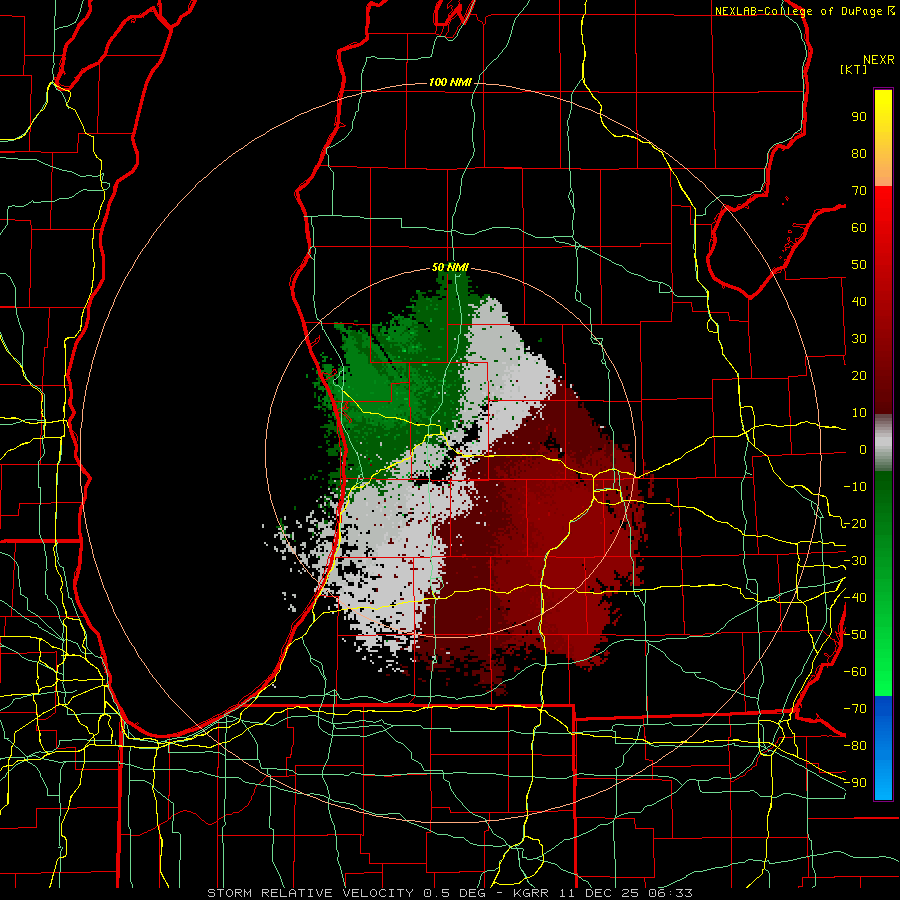Image resolution: width=900 pixels, height=900 pixels.
Task: Click the -80 scale value
Action: tap(855, 746)
